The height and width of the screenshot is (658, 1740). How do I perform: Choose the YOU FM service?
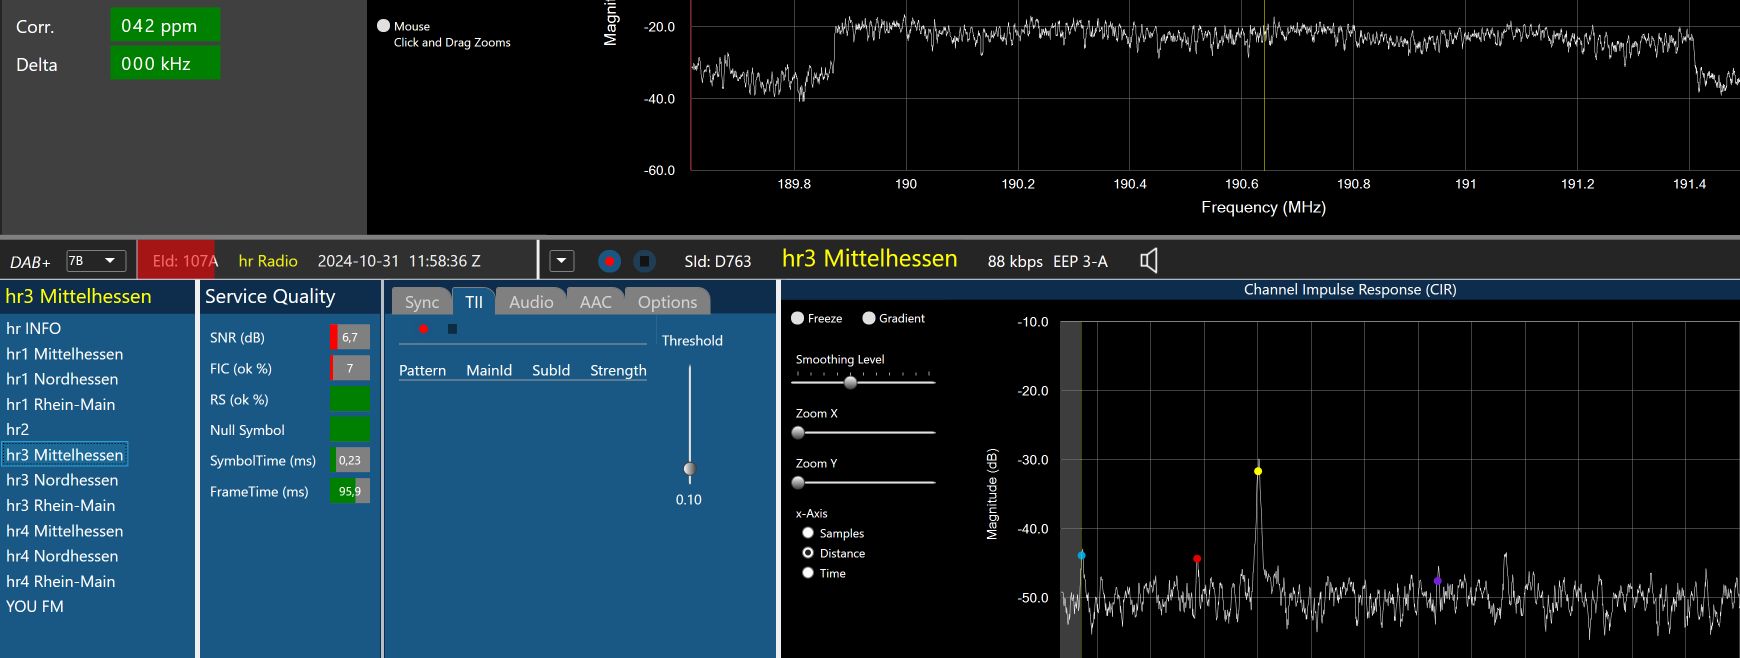pos(35,606)
